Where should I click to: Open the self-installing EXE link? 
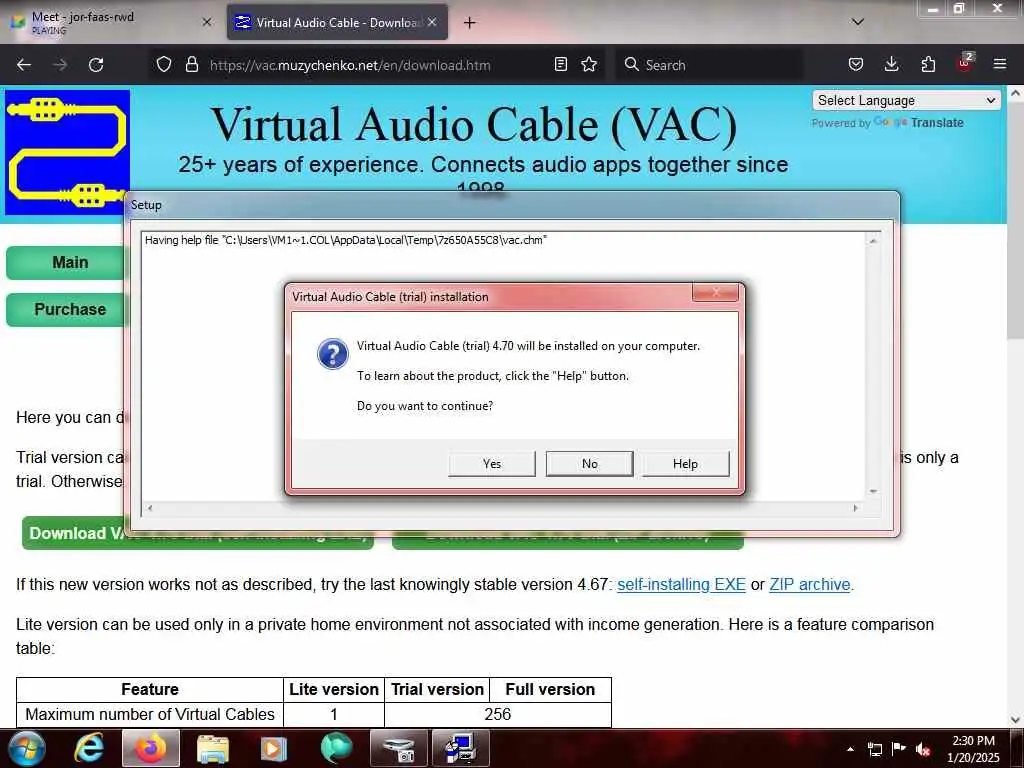pyautogui.click(x=681, y=584)
